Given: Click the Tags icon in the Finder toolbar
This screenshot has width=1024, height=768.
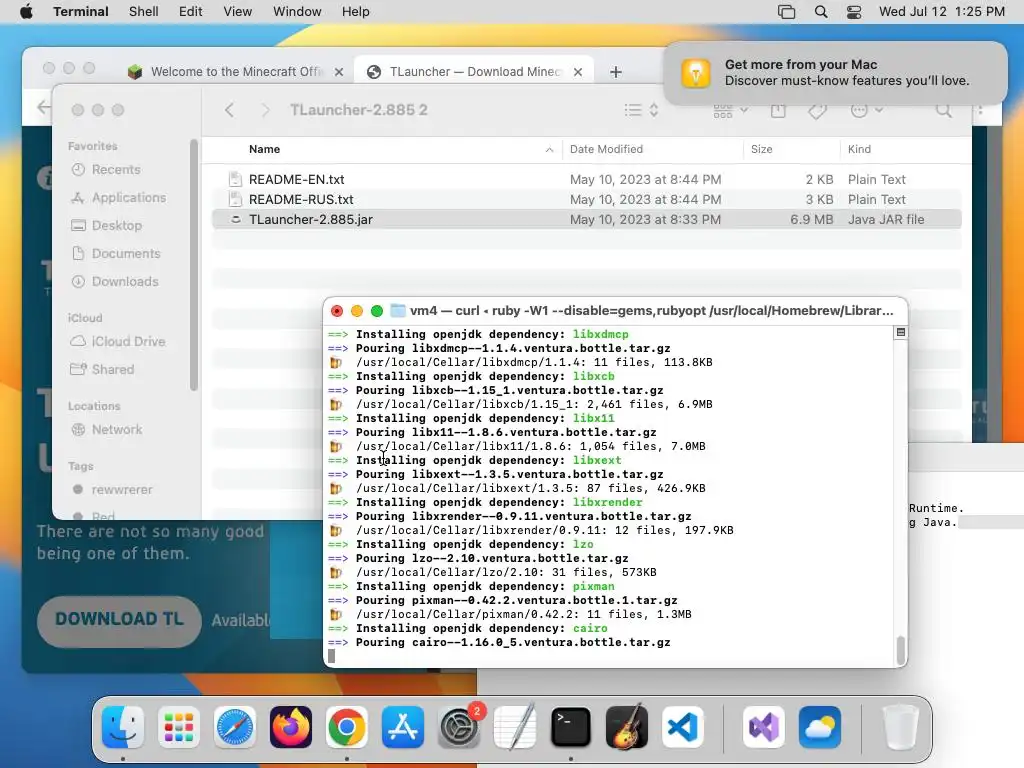Looking at the screenshot, I should [x=817, y=110].
